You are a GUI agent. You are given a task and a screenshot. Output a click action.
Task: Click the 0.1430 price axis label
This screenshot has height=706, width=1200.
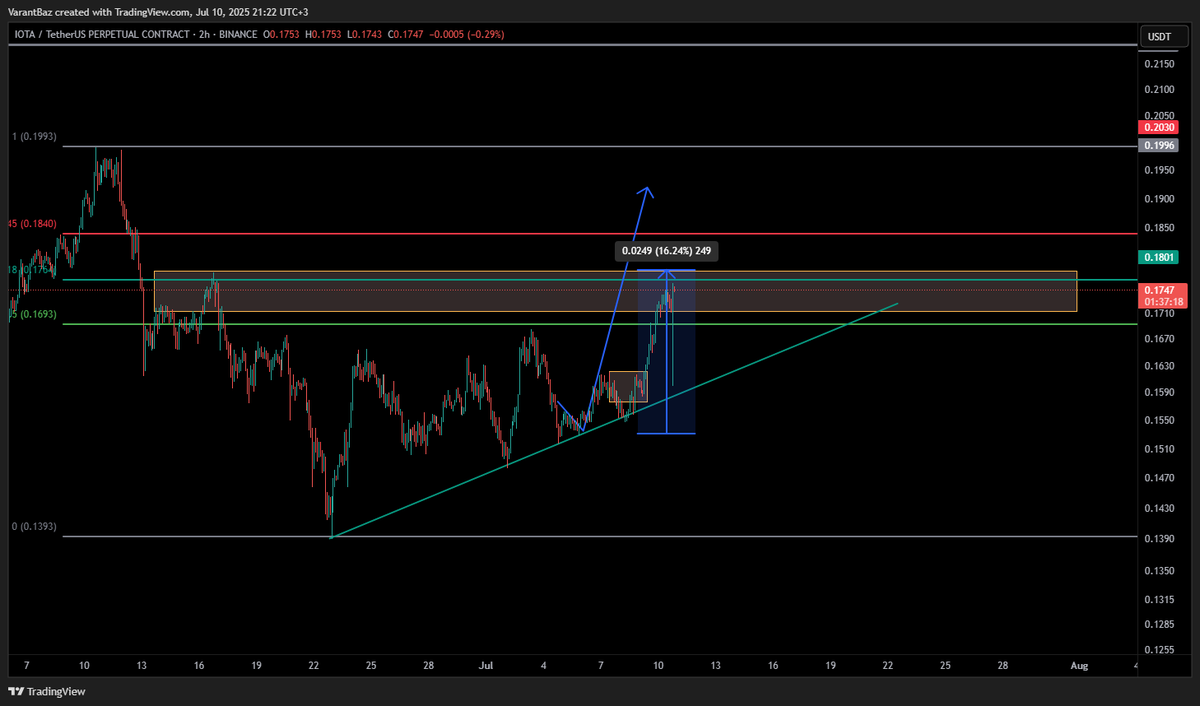coord(1159,509)
